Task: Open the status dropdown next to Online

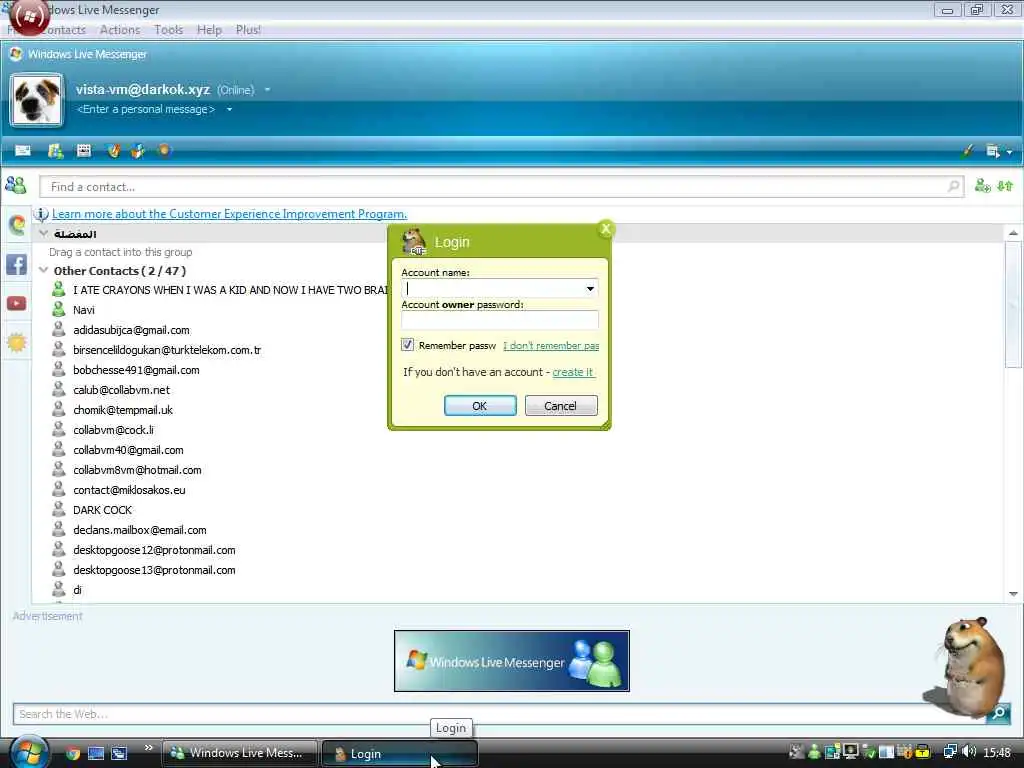Action: (267, 89)
